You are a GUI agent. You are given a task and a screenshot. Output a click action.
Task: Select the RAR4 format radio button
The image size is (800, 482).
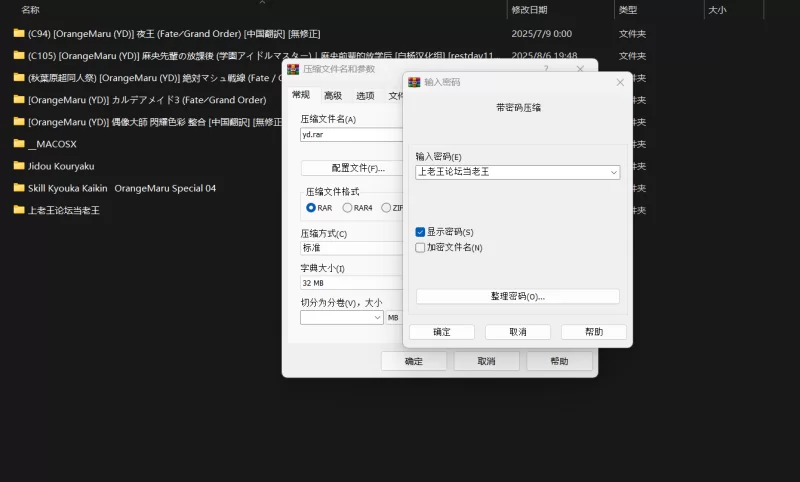coord(347,208)
